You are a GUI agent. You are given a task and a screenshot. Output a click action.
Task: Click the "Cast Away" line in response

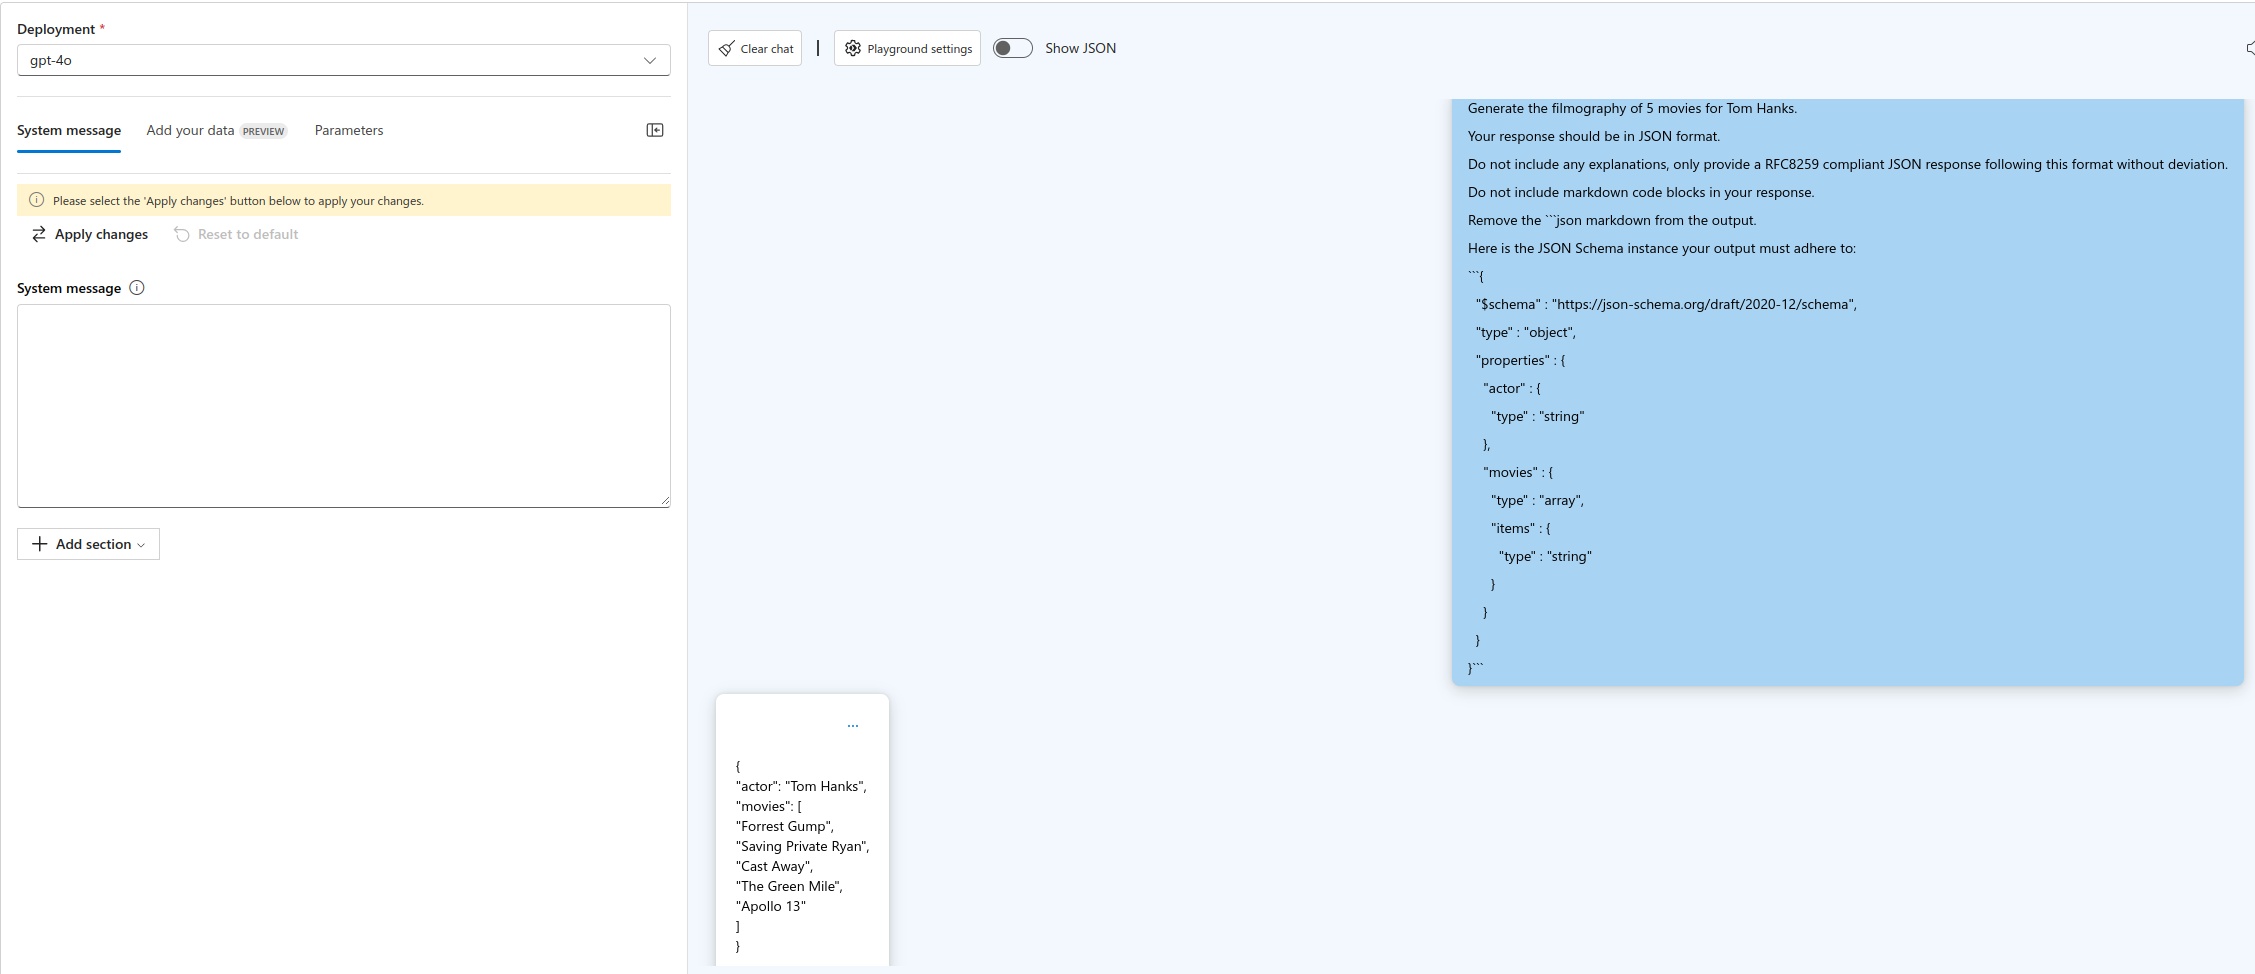coord(775,866)
